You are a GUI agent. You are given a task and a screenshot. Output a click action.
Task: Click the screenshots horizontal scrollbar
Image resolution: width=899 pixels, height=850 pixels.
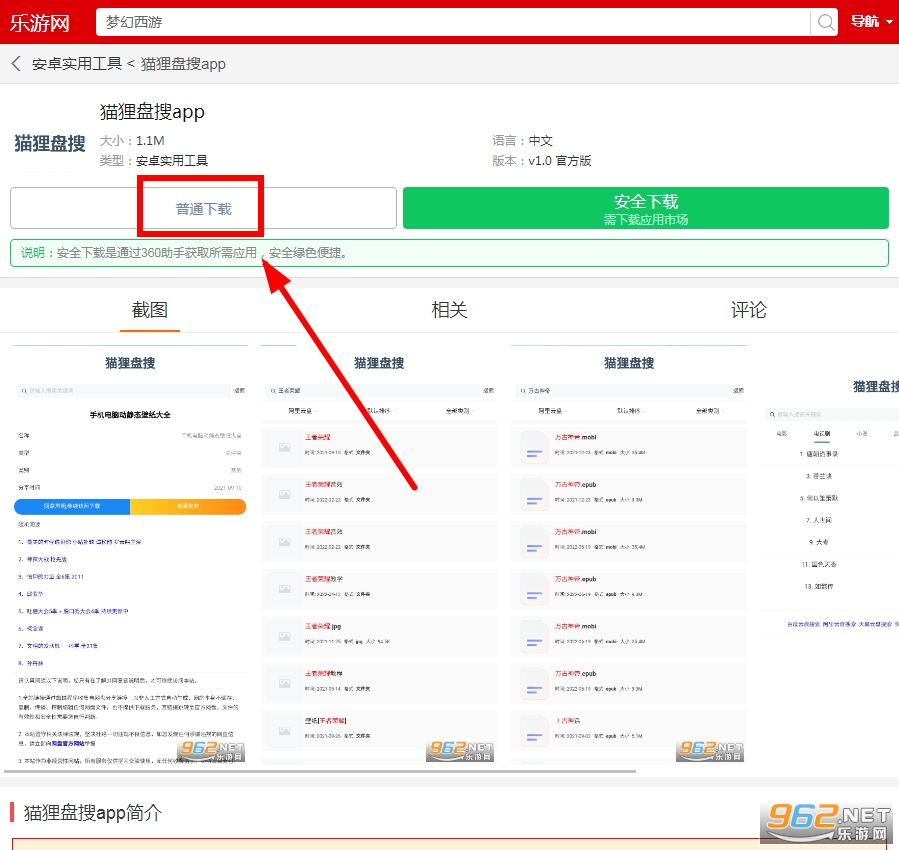click(320, 771)
